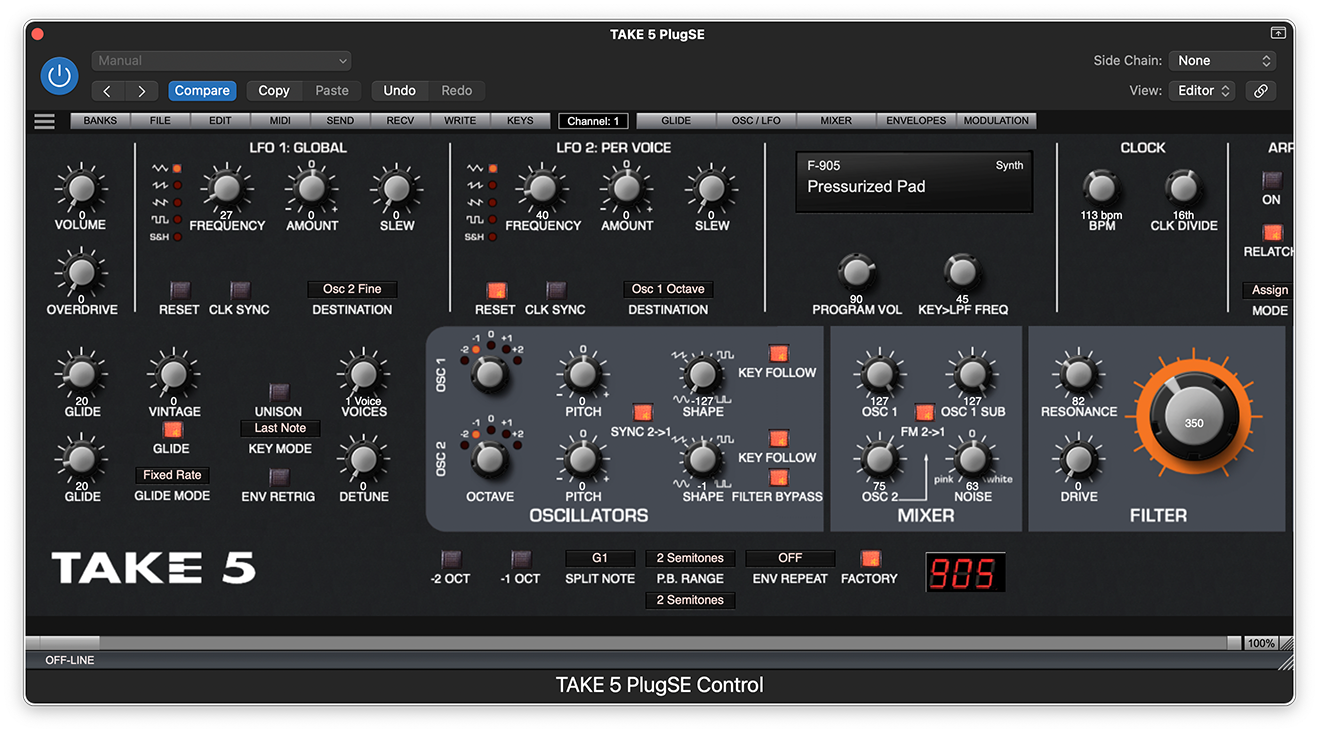Enable the UNISON switch

(279, 392)
